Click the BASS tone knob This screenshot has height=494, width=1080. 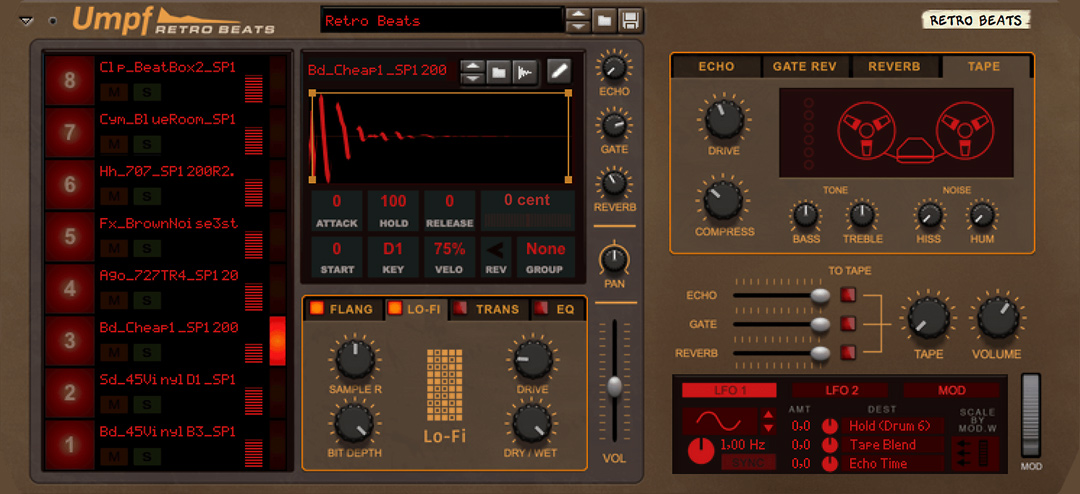[806, 216]
